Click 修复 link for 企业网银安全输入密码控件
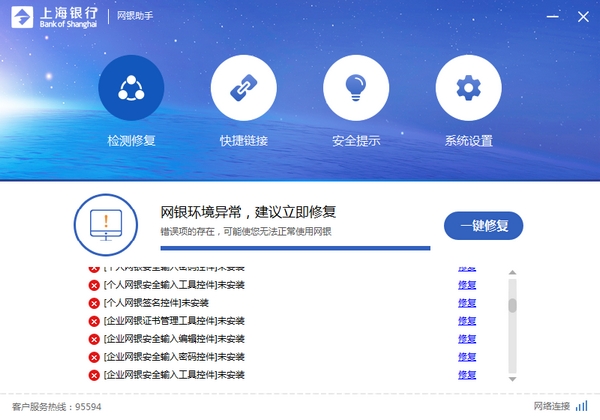 pos(467,357)
